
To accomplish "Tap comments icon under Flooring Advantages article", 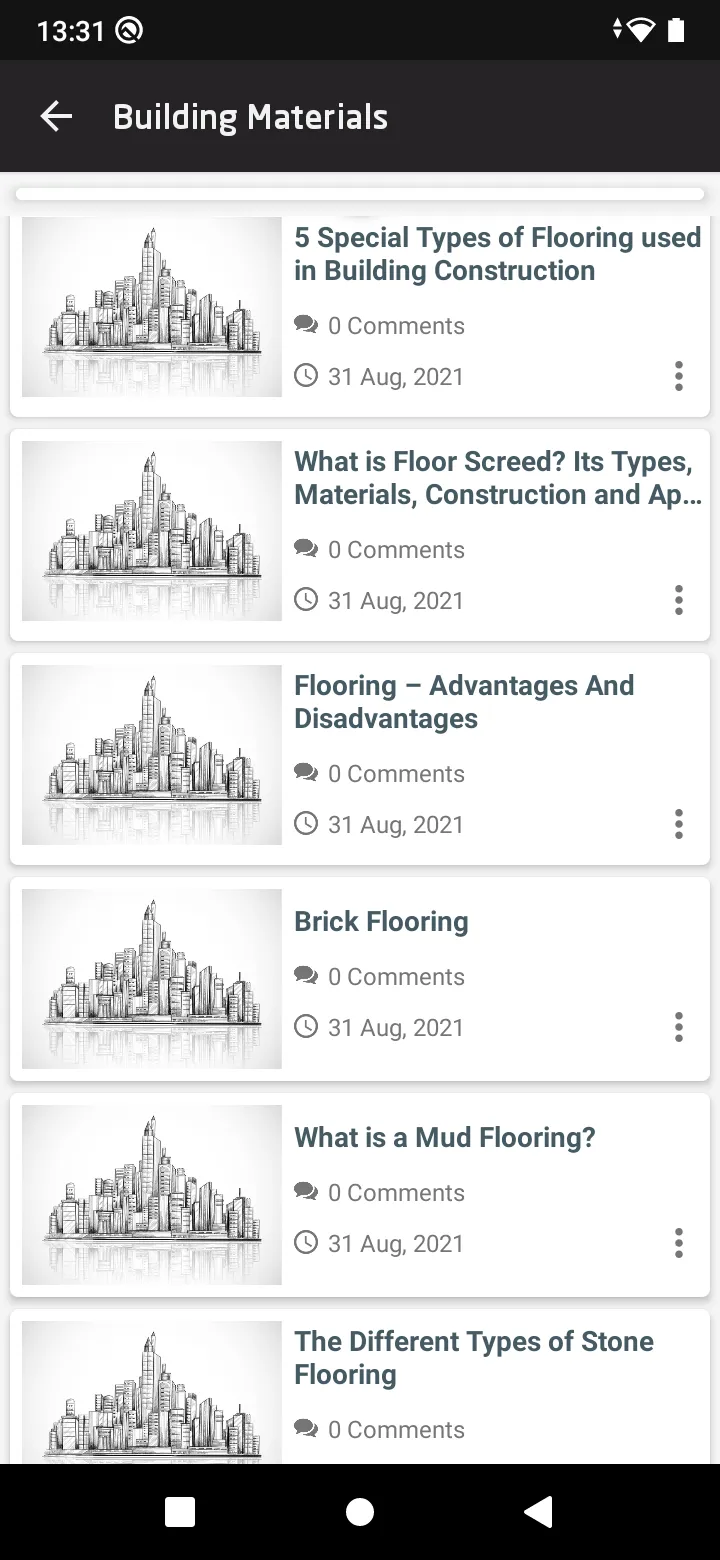I will (306, 773).
